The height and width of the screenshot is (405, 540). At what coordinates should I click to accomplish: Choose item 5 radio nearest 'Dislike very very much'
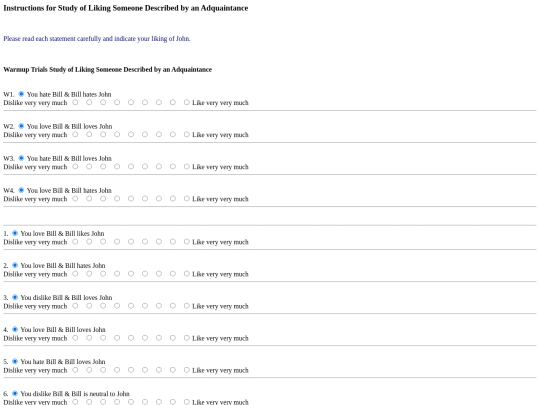(x=75, y=370)
